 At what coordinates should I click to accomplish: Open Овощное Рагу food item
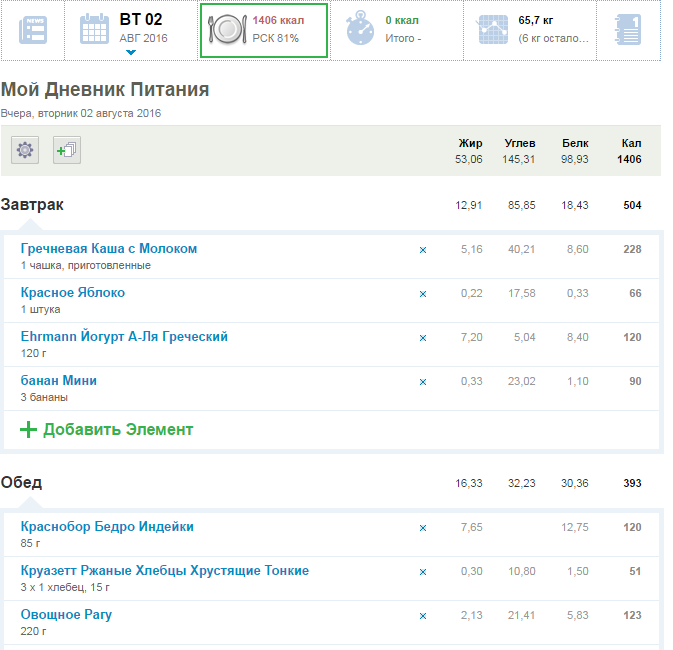(66, 614)
